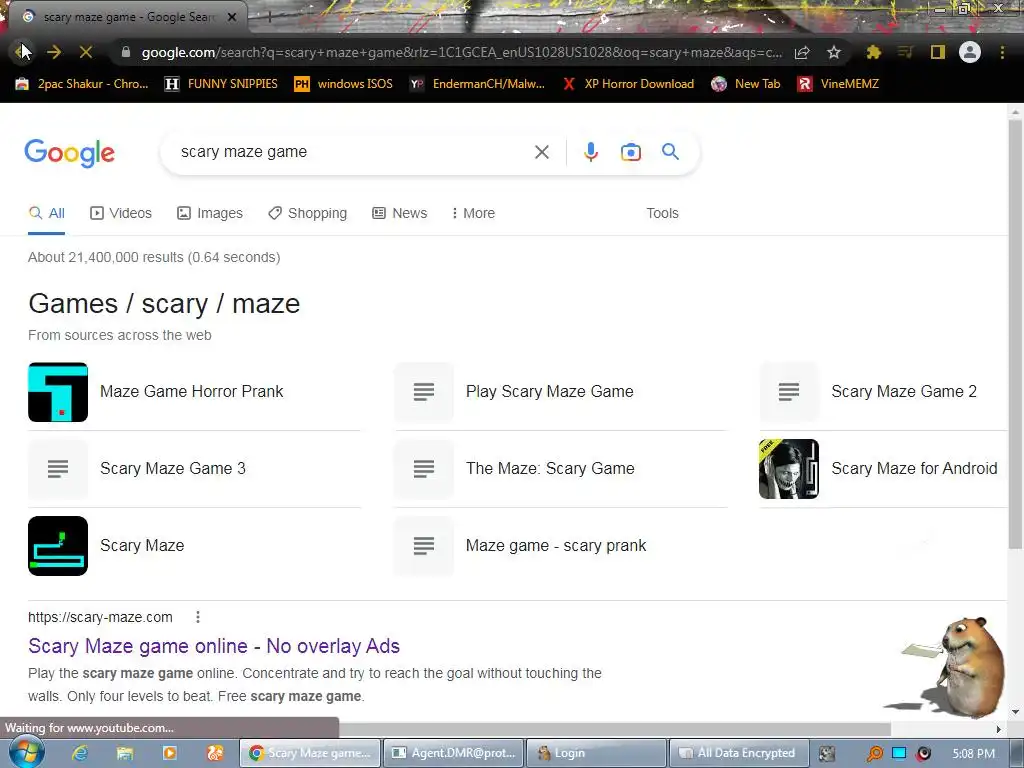The image size is (1024, 768).
Task: Open the EndermanCH/Malw... bookmark
Action: point(477,84)
